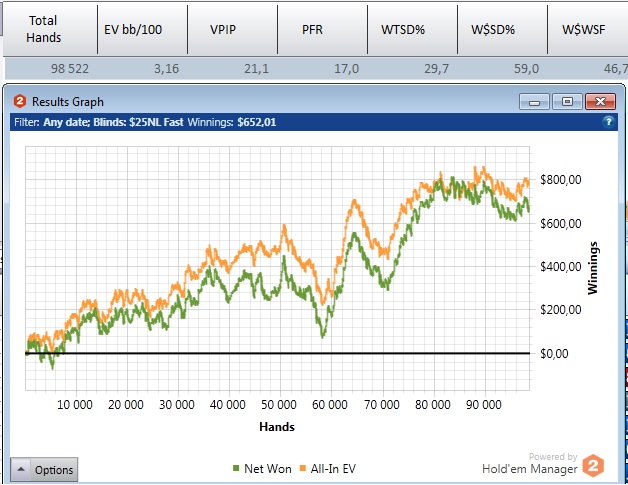Toggle the All-In EV orange legend swatch
The height and width of the screenshot is (485, 628).
(303, 468)
